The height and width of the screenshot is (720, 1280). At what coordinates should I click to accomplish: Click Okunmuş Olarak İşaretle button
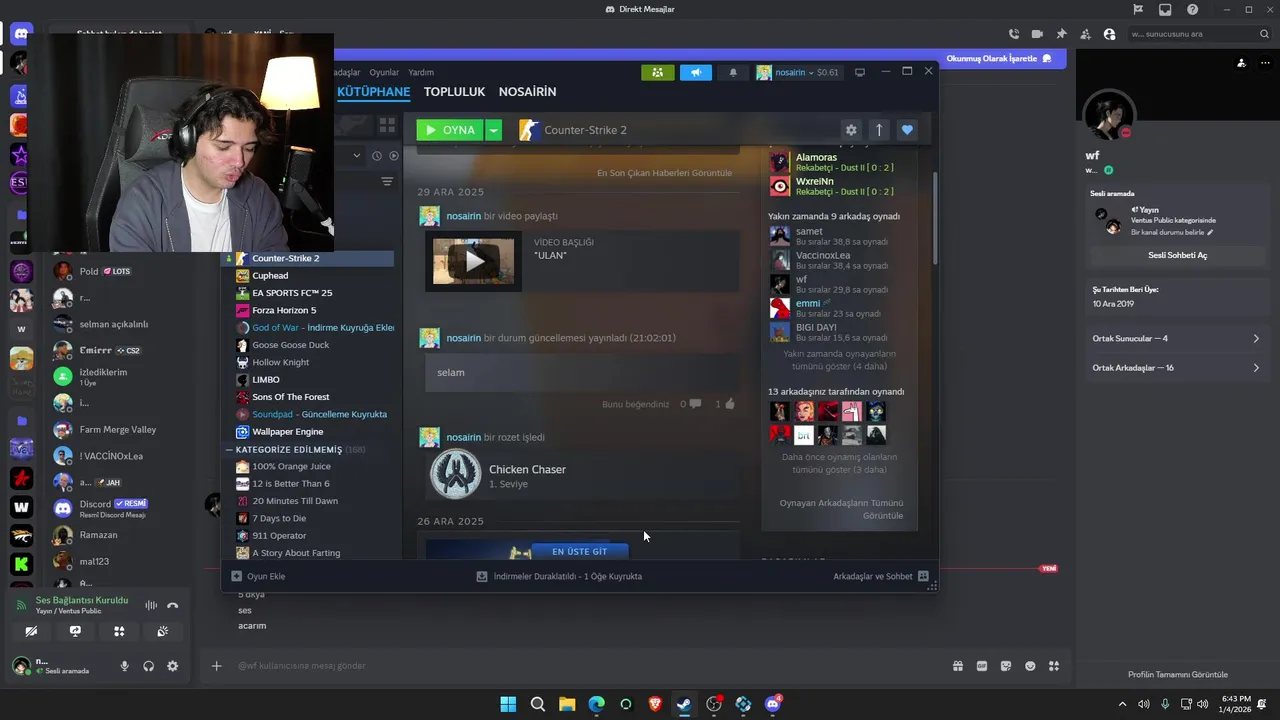[x=999, y=58]
